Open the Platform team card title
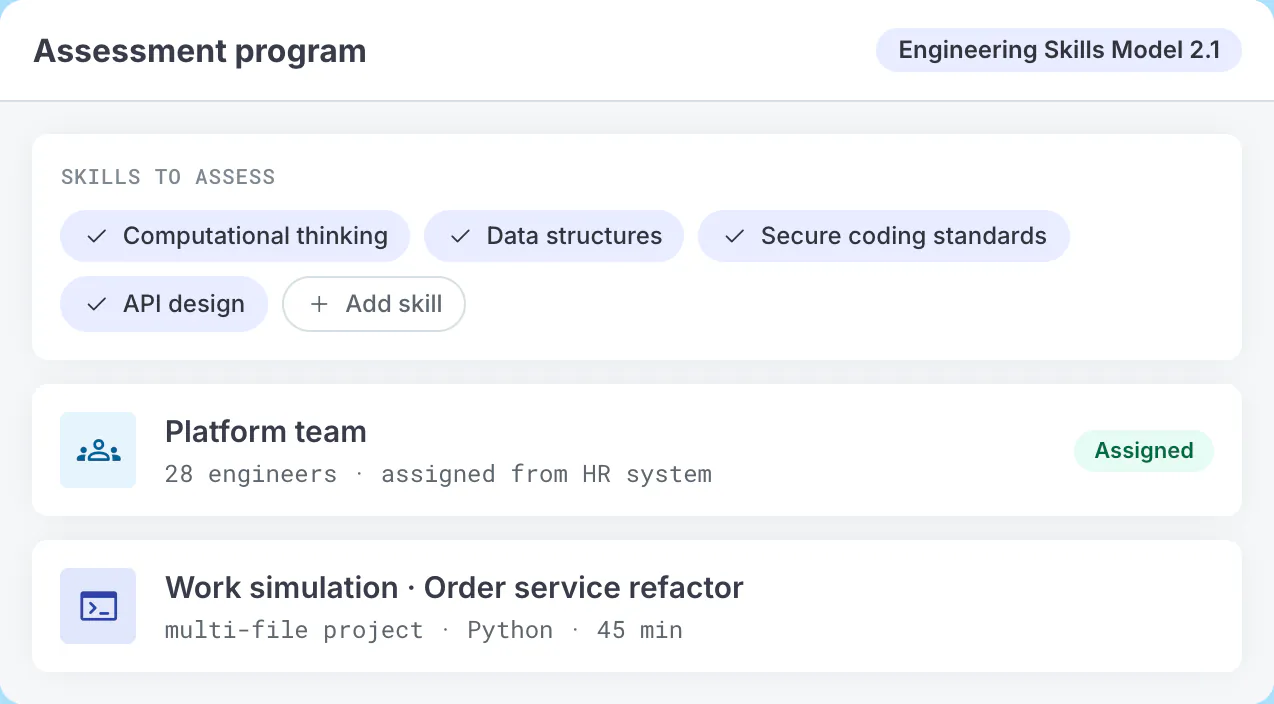Image resolution: width=1274 pixels, height=704 pixels. click(266, 432)
